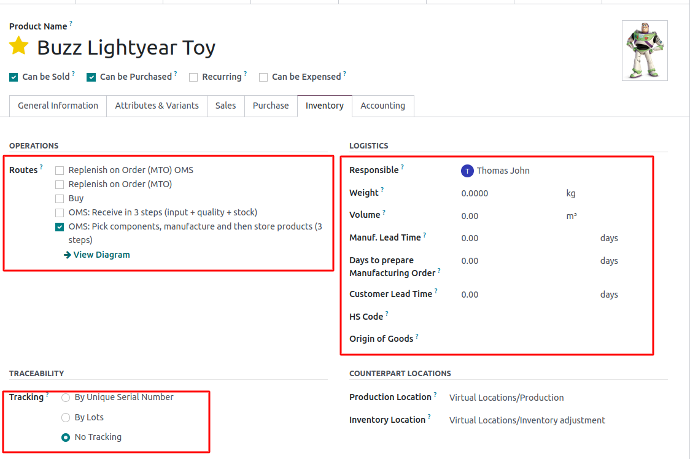Uncheck Can be Sold
Screen dimensions: 690x459
click(x=14, y=77)
